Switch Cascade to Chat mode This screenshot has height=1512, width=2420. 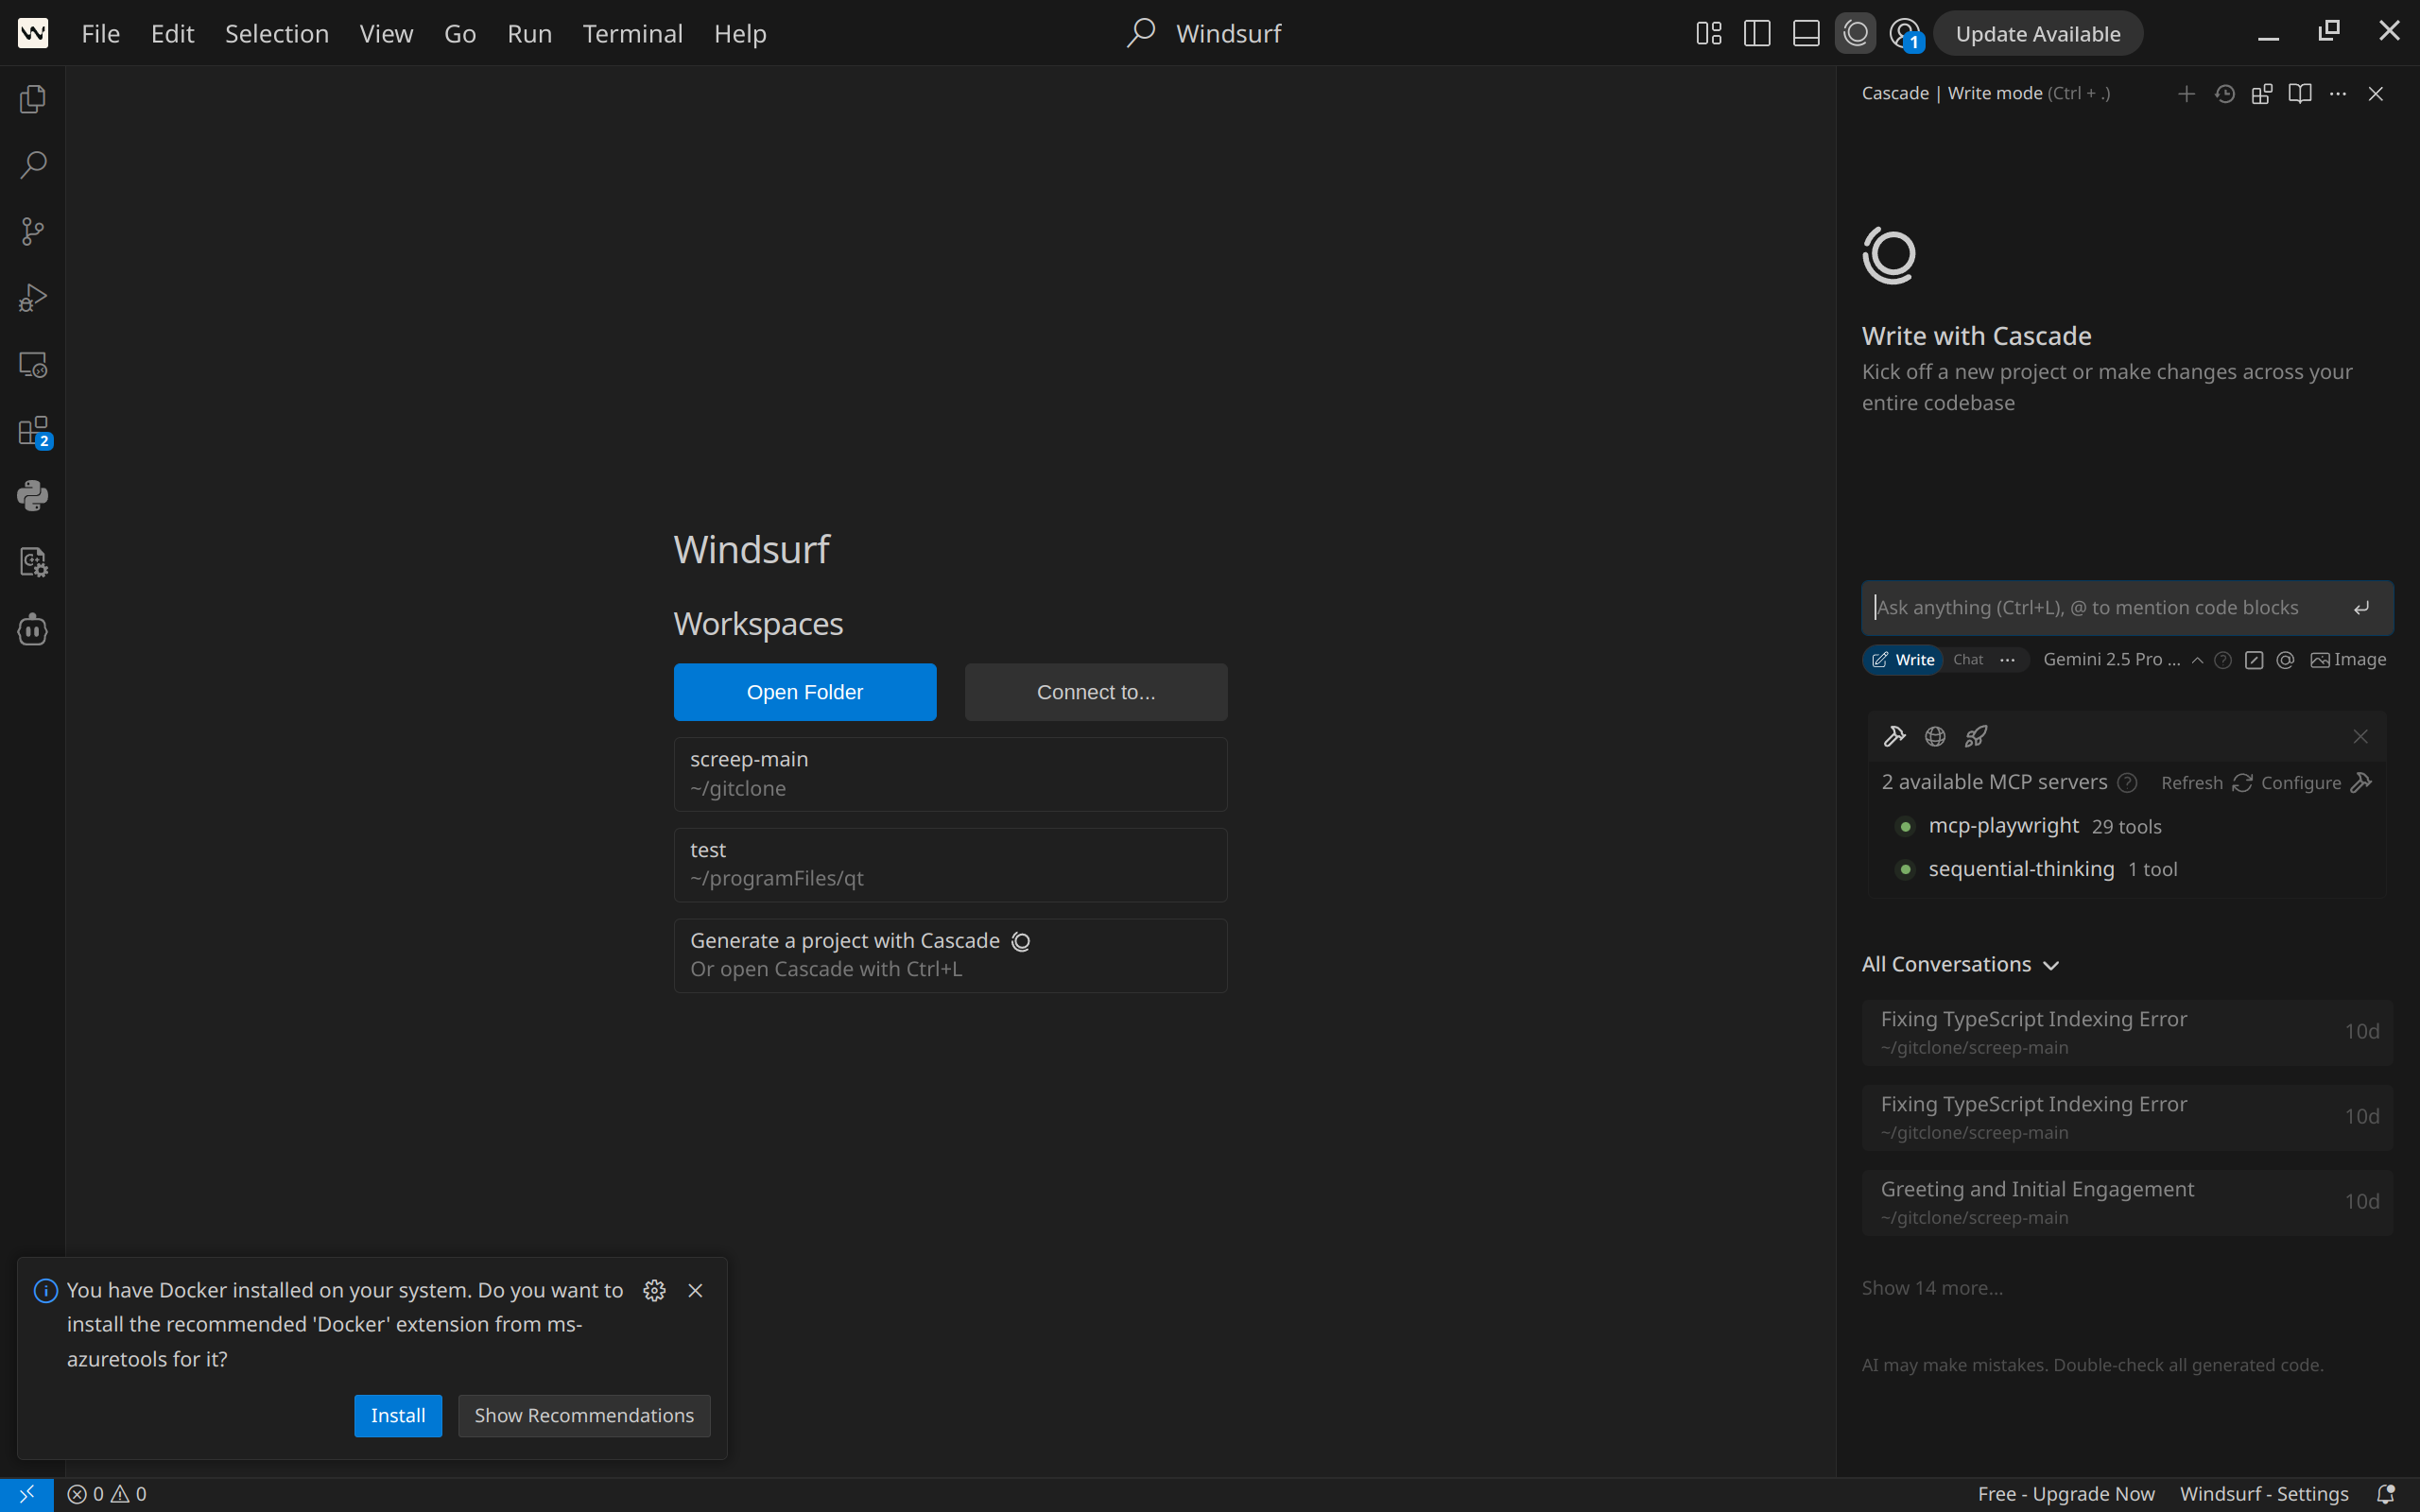coord(1968,660)
